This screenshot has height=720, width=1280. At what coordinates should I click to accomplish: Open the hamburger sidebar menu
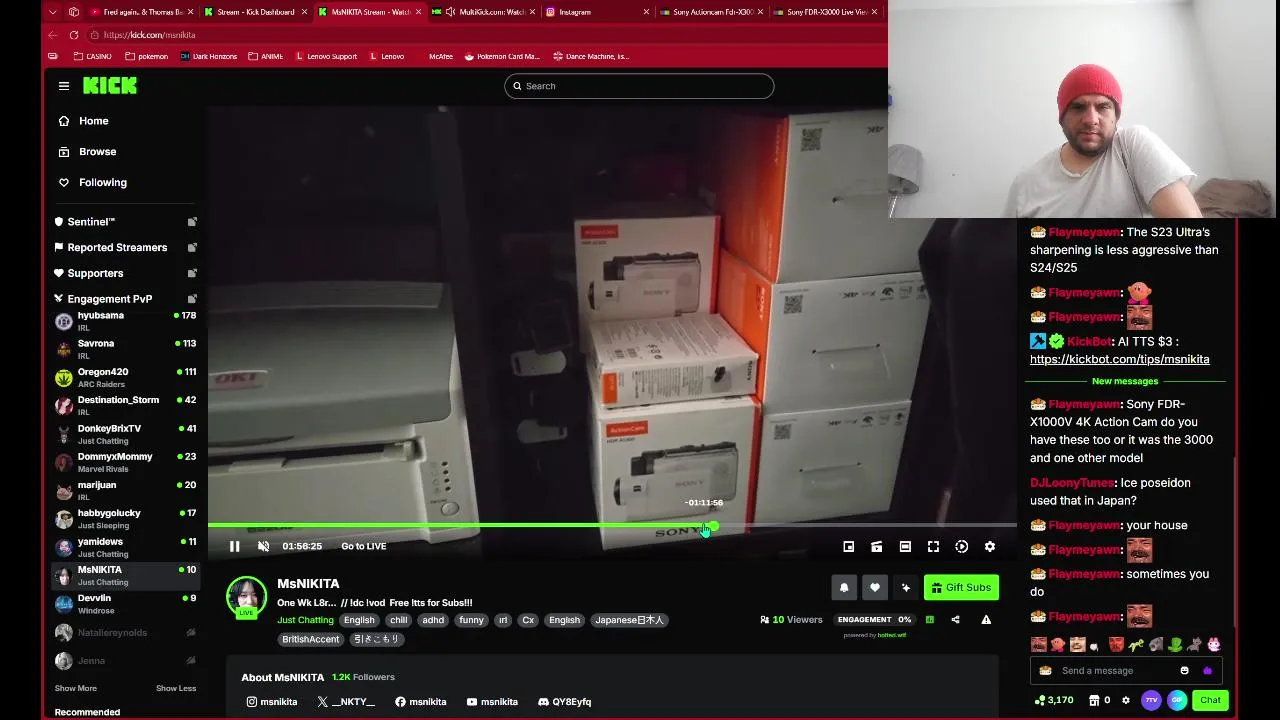click(64, 86)
